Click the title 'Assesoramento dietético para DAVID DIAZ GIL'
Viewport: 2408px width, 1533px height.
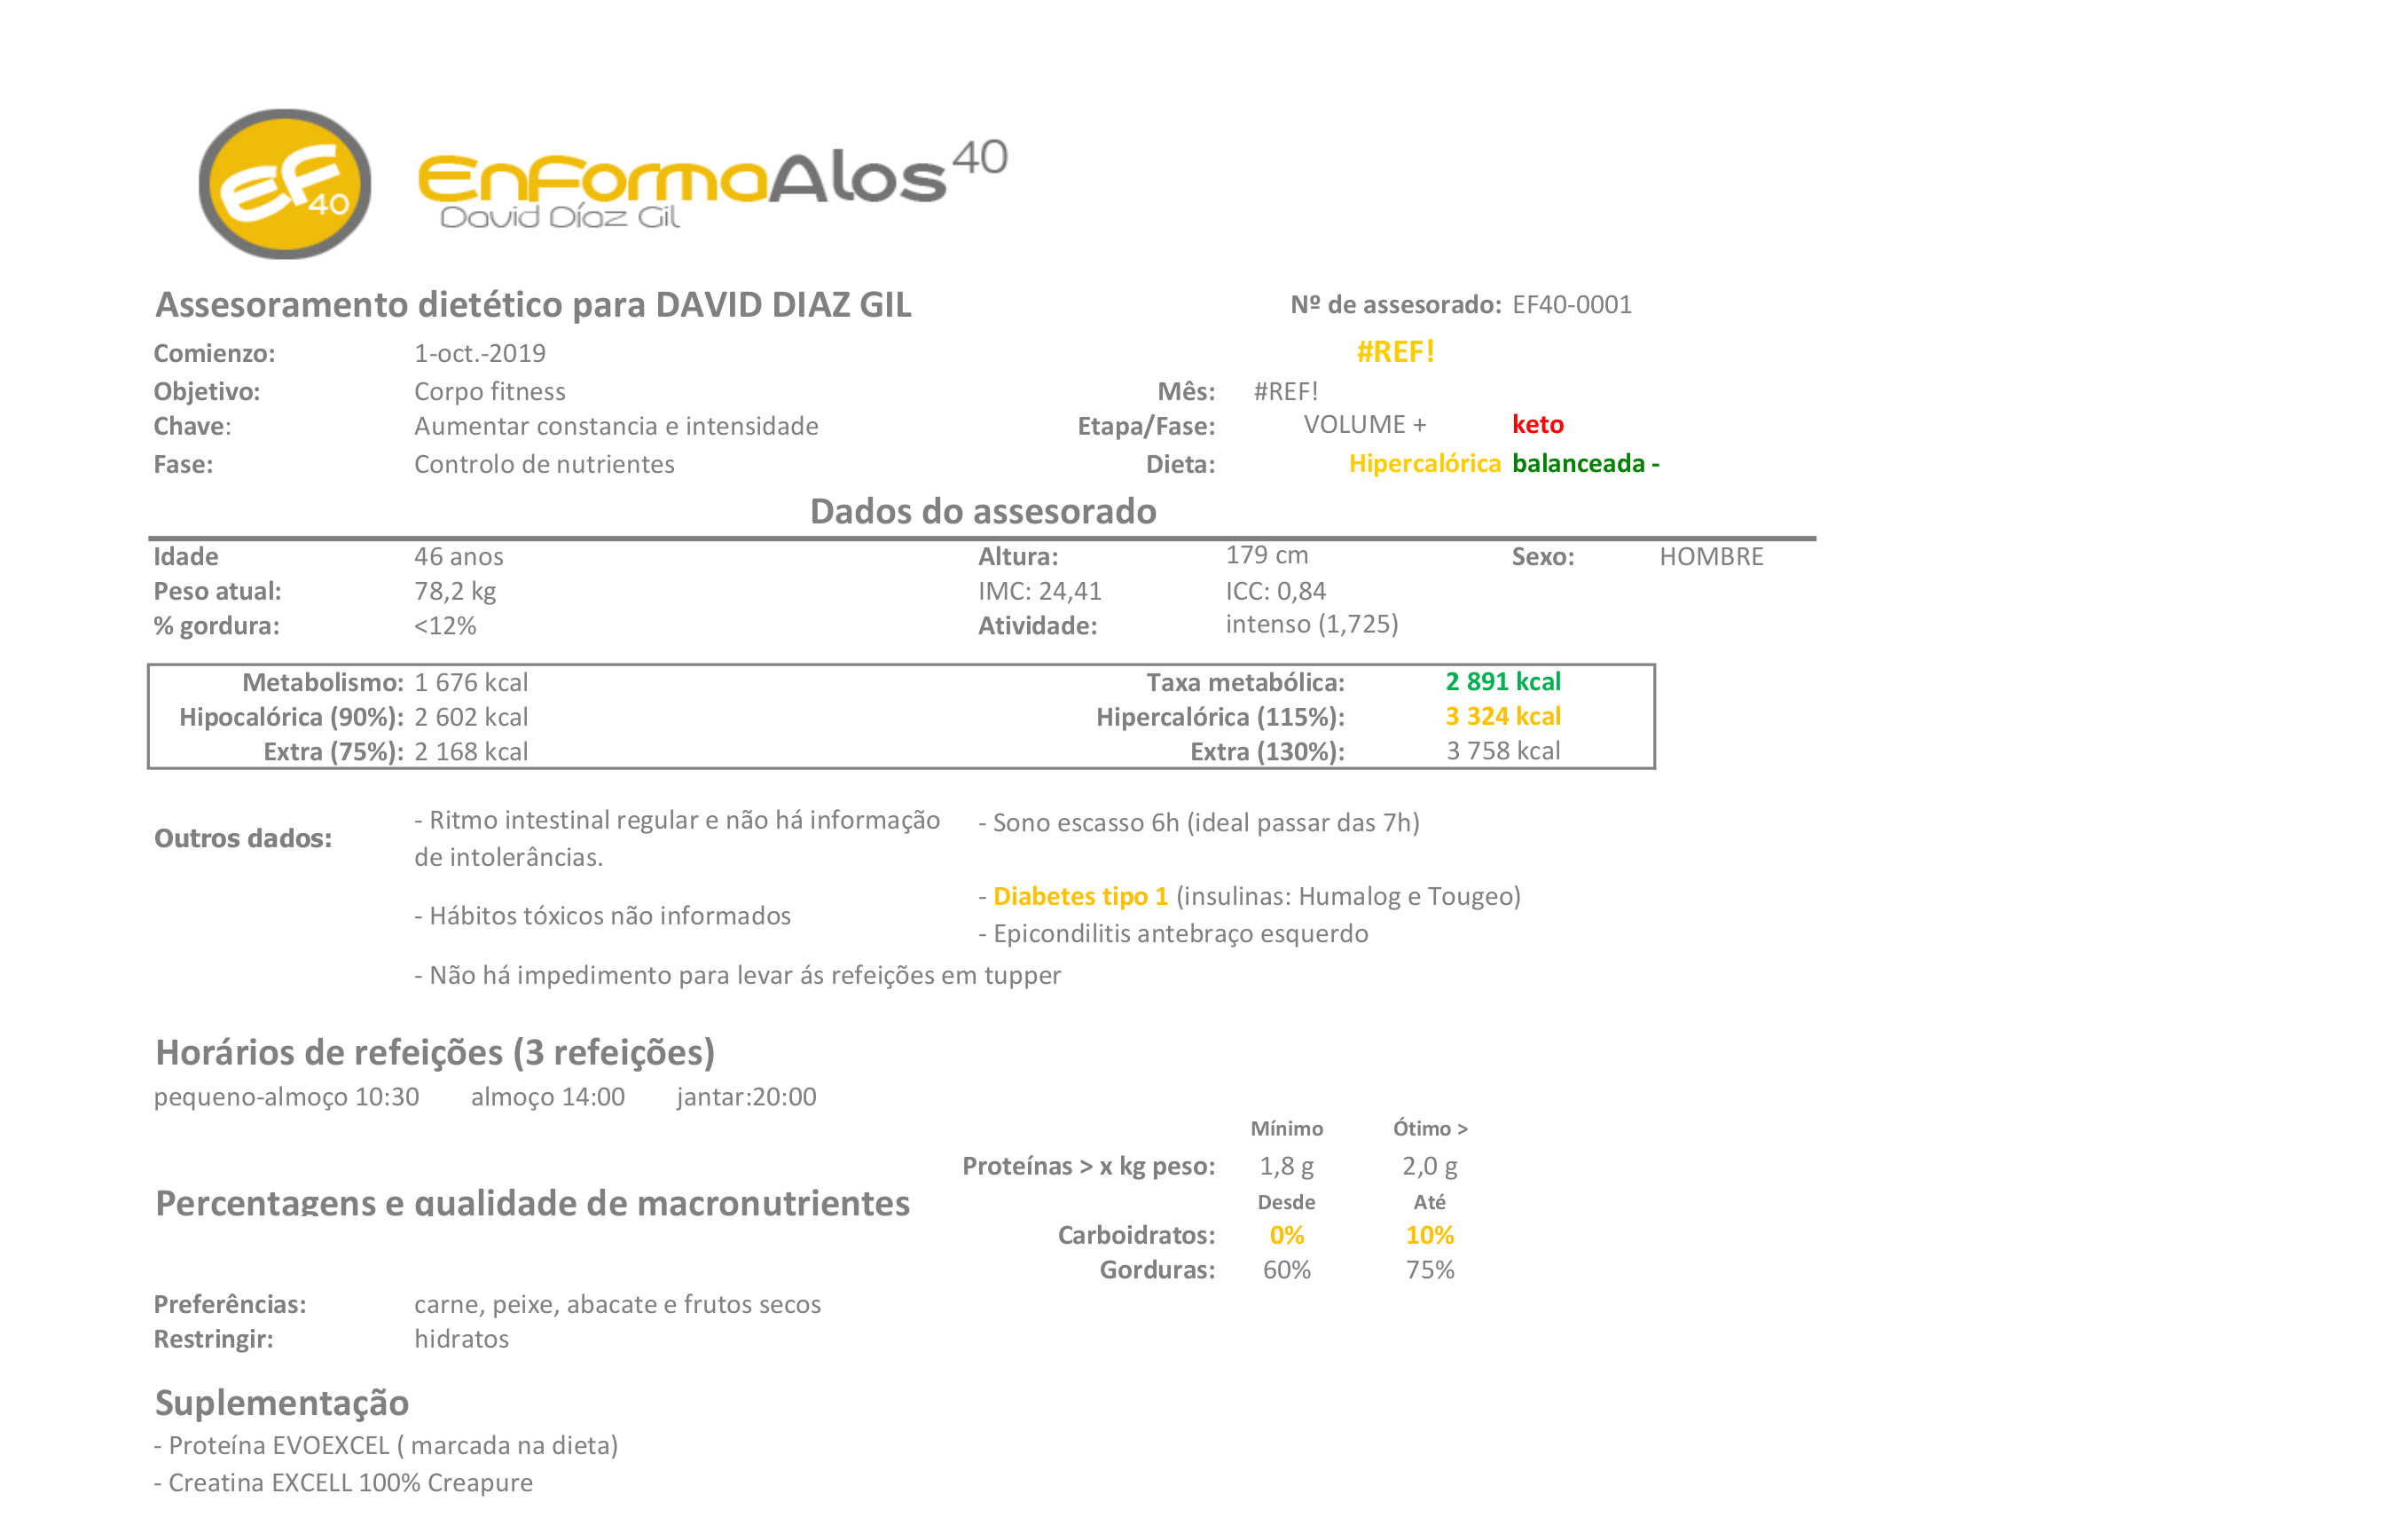(x=533, y=305)
